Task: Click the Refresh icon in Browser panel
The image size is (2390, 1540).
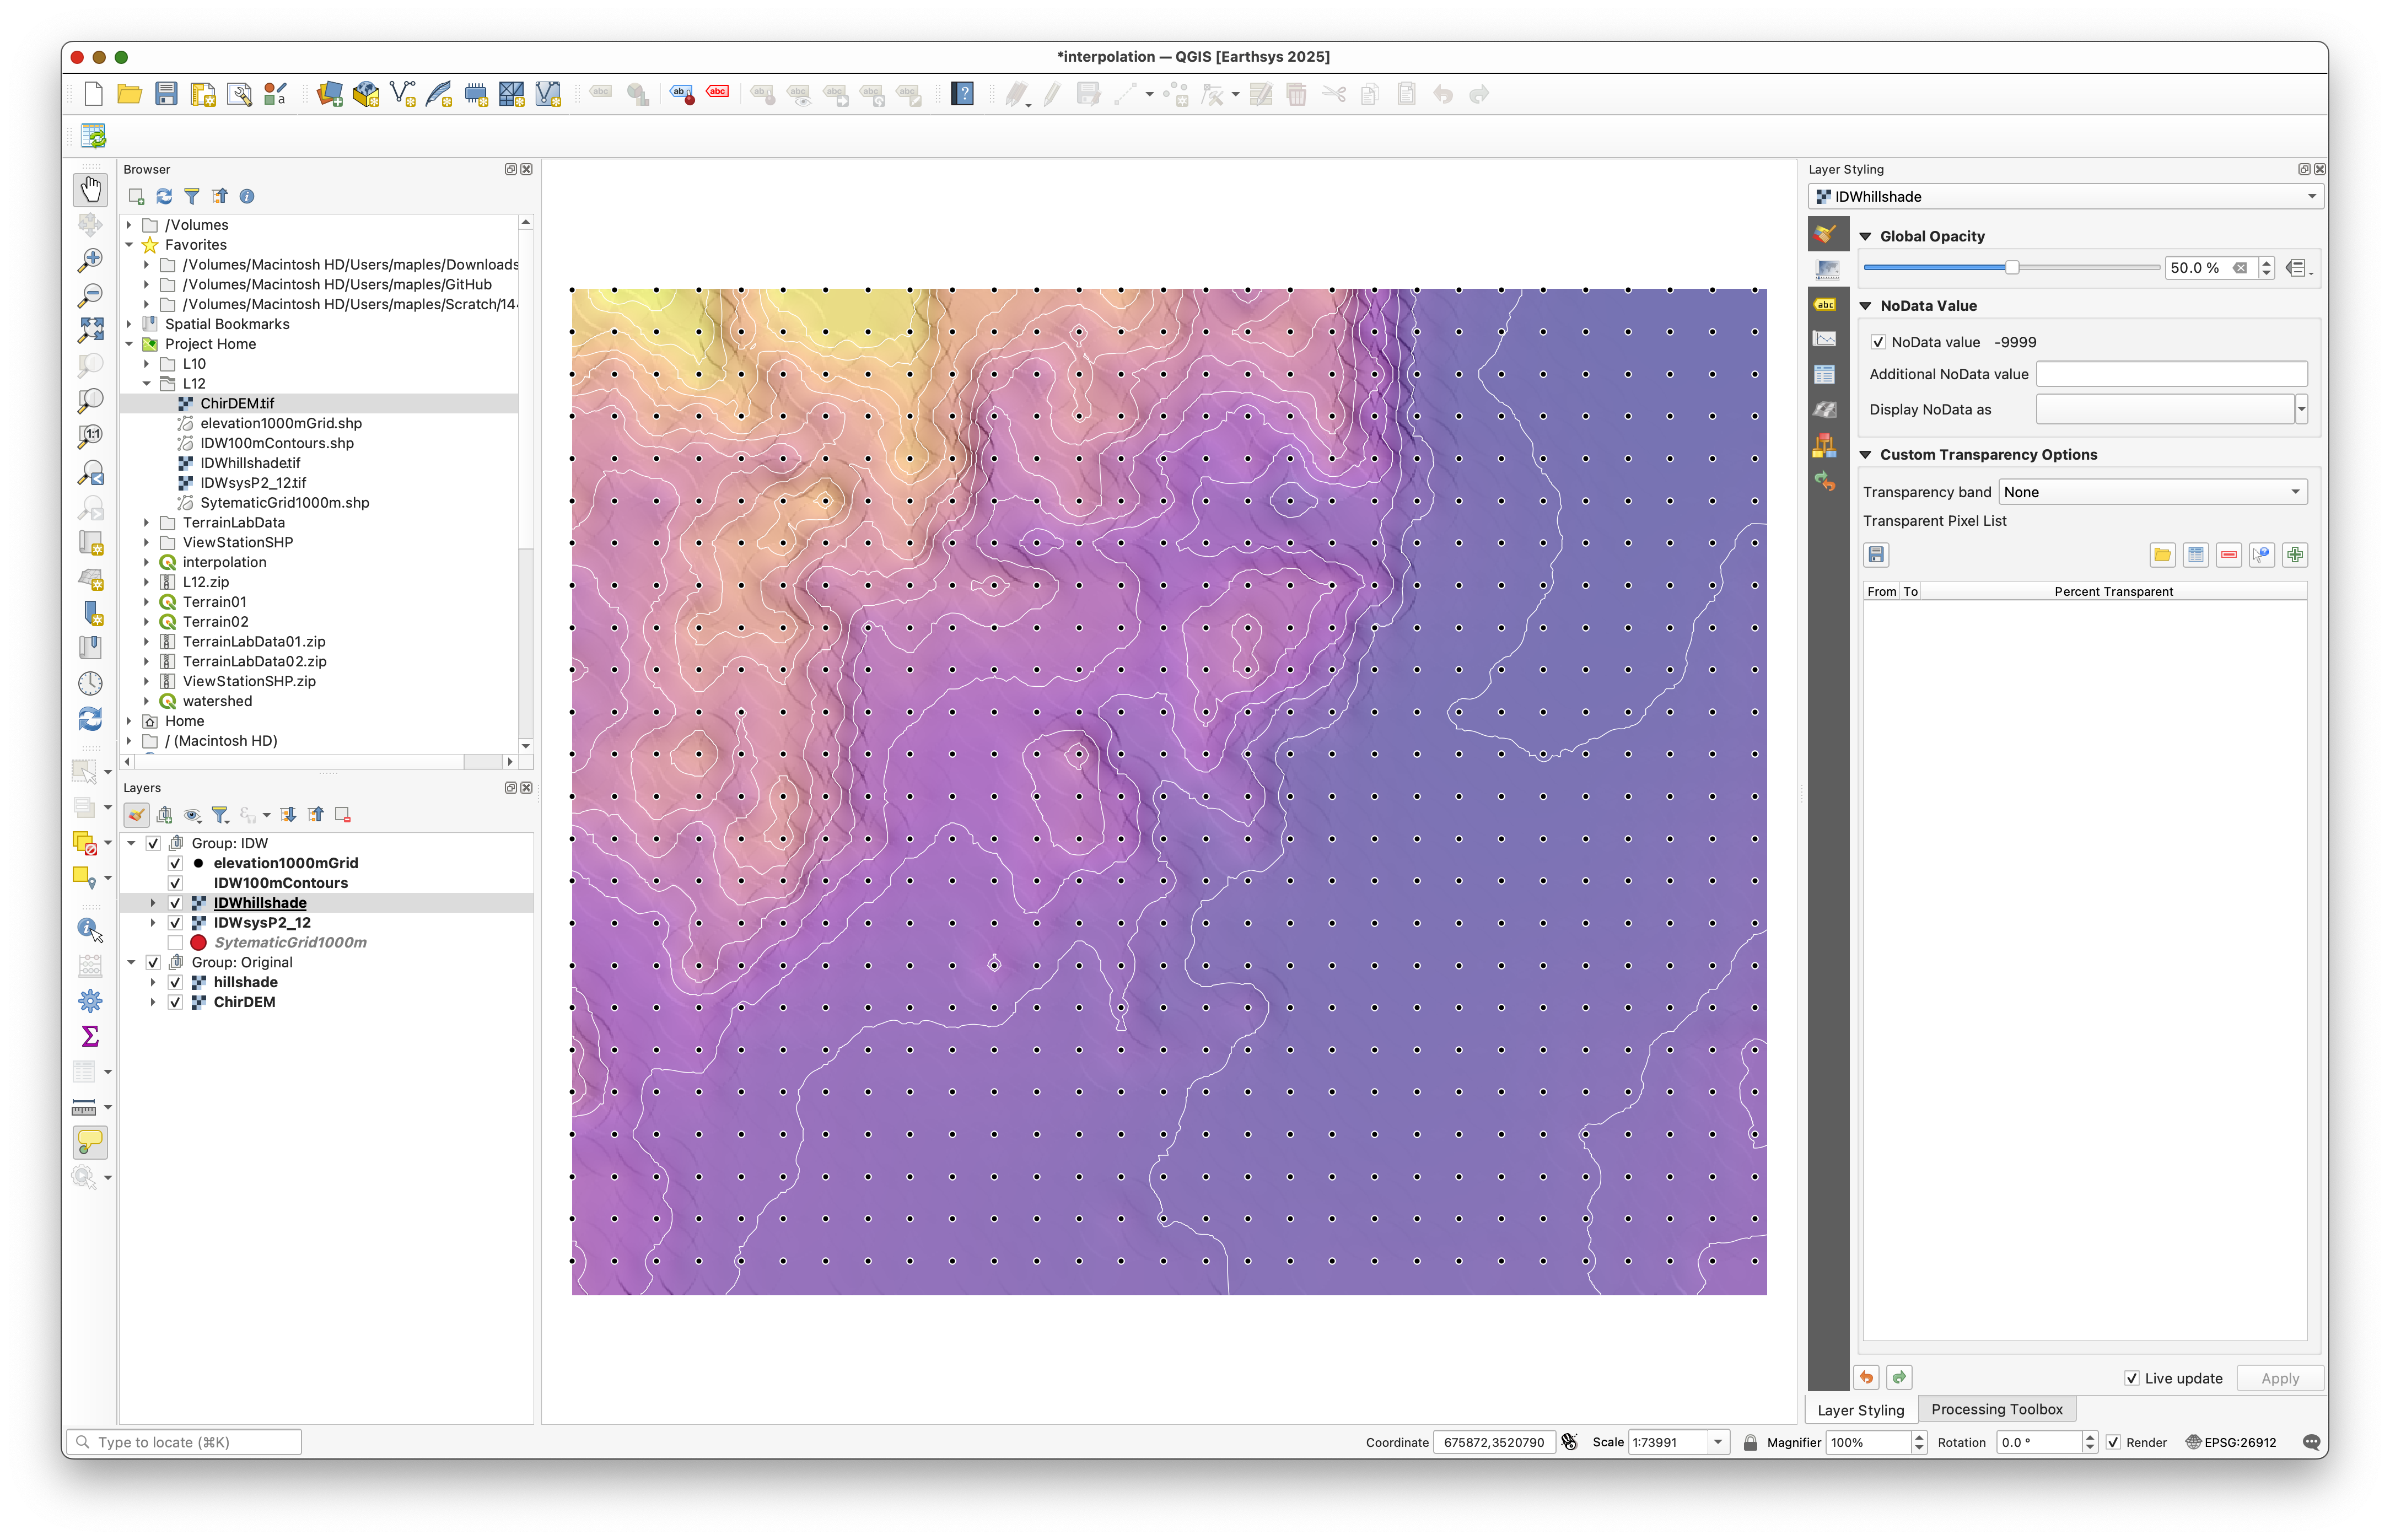Action: click(164, 196)
